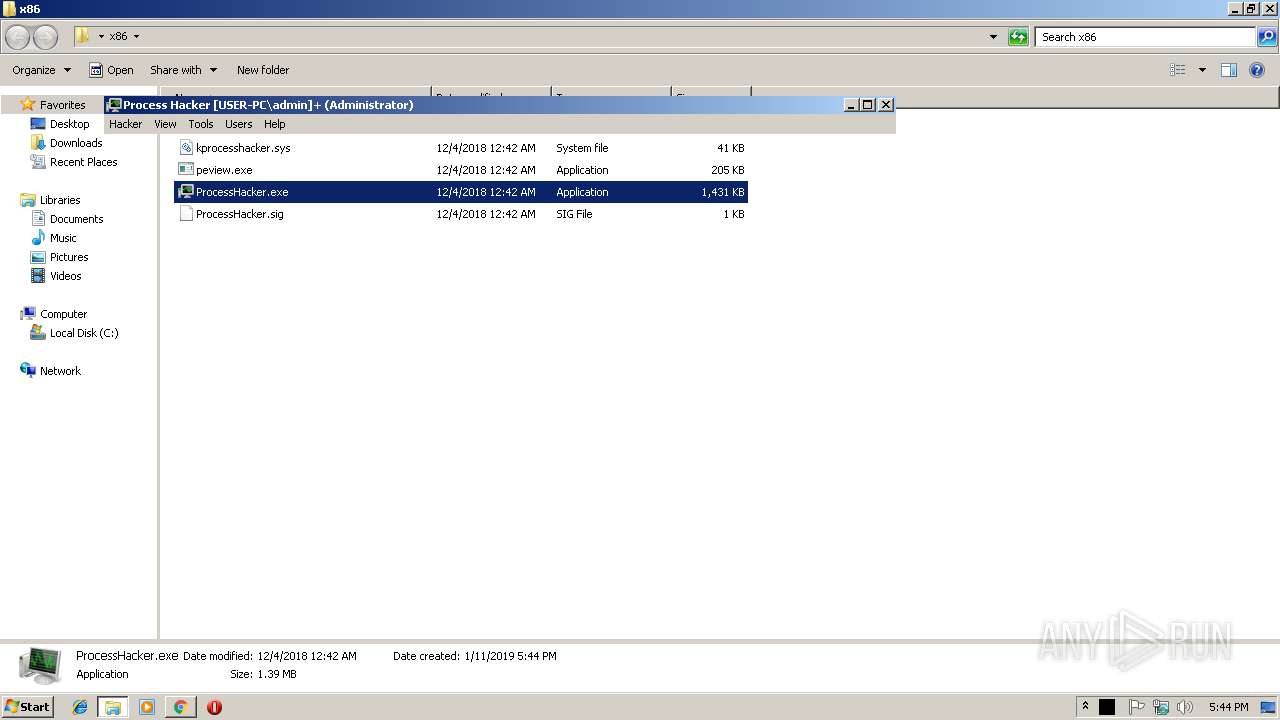Go back in Explorer navigation
Image resolution: width=1280 pixels, height=720 pixels.
click(x=18, y=37)
